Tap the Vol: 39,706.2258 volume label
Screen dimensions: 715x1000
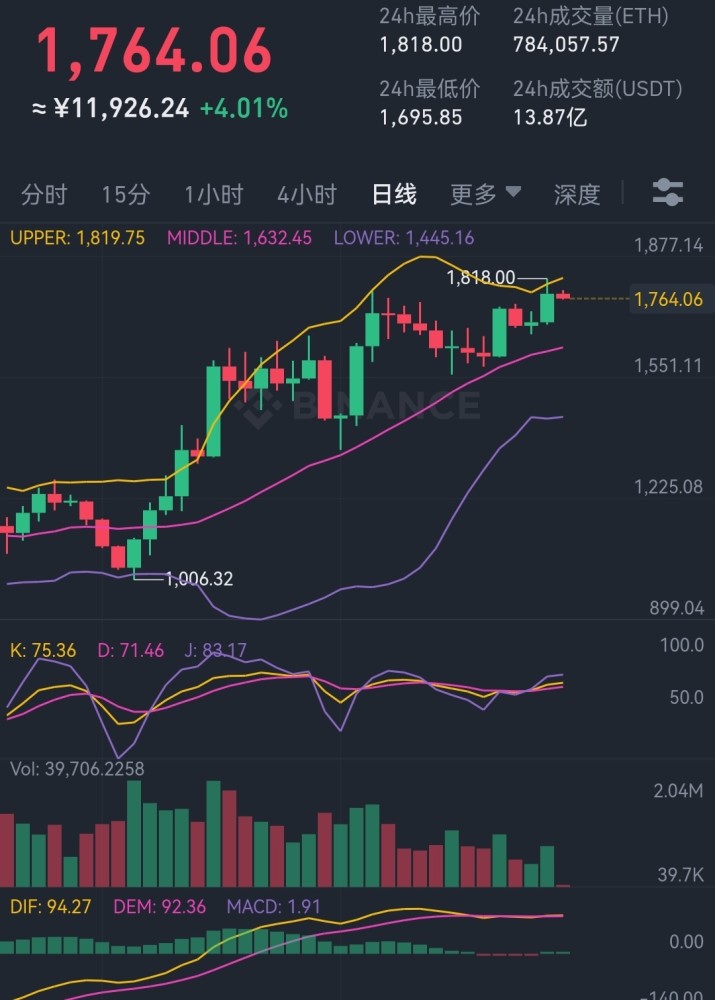[77, 769]
